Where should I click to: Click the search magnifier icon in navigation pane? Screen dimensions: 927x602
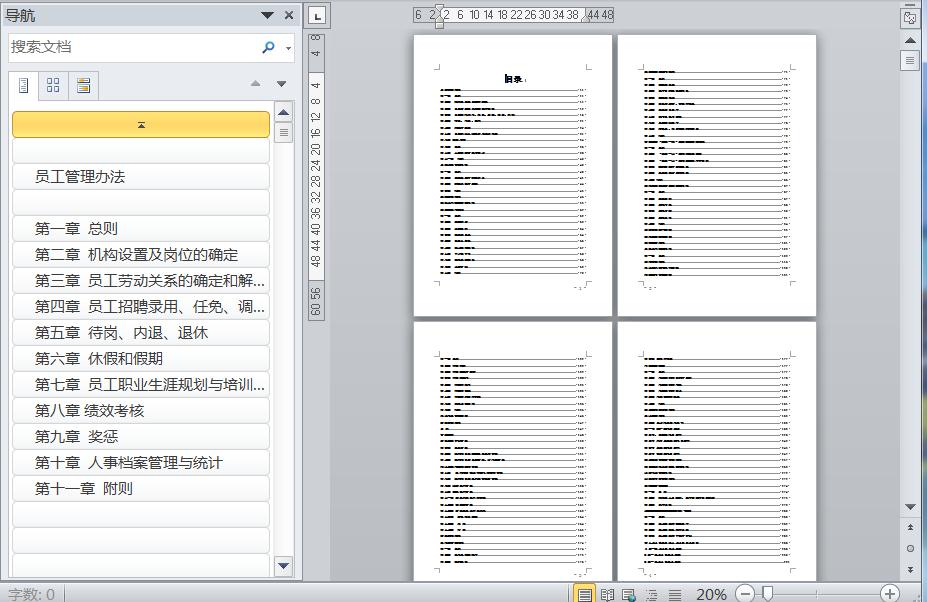(267, 45)
